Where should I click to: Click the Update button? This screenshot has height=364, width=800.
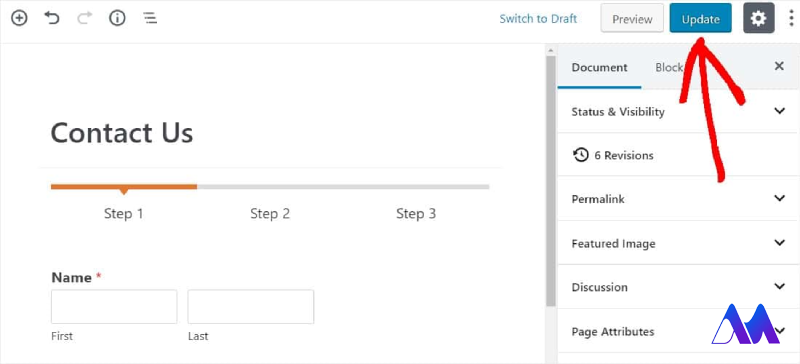click(701, 19)
